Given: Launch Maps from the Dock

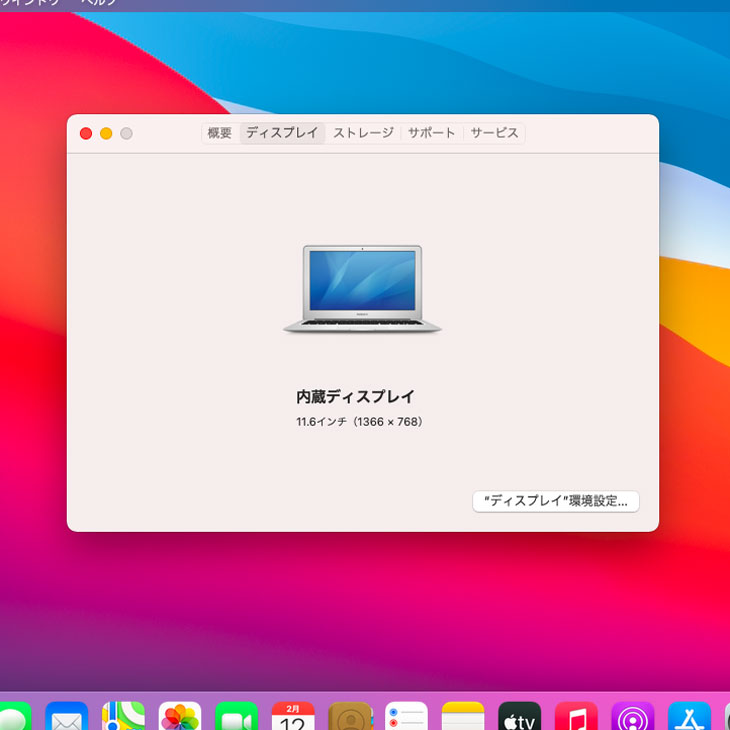Looking at the screenshot, I should 123,718.
